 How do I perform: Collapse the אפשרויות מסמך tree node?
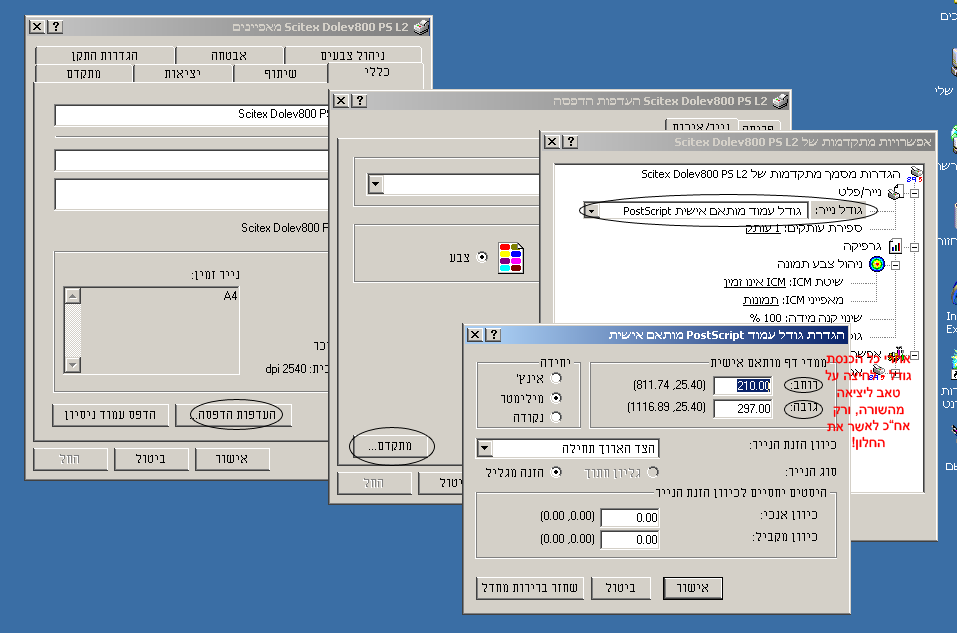(x=915, y=355)
